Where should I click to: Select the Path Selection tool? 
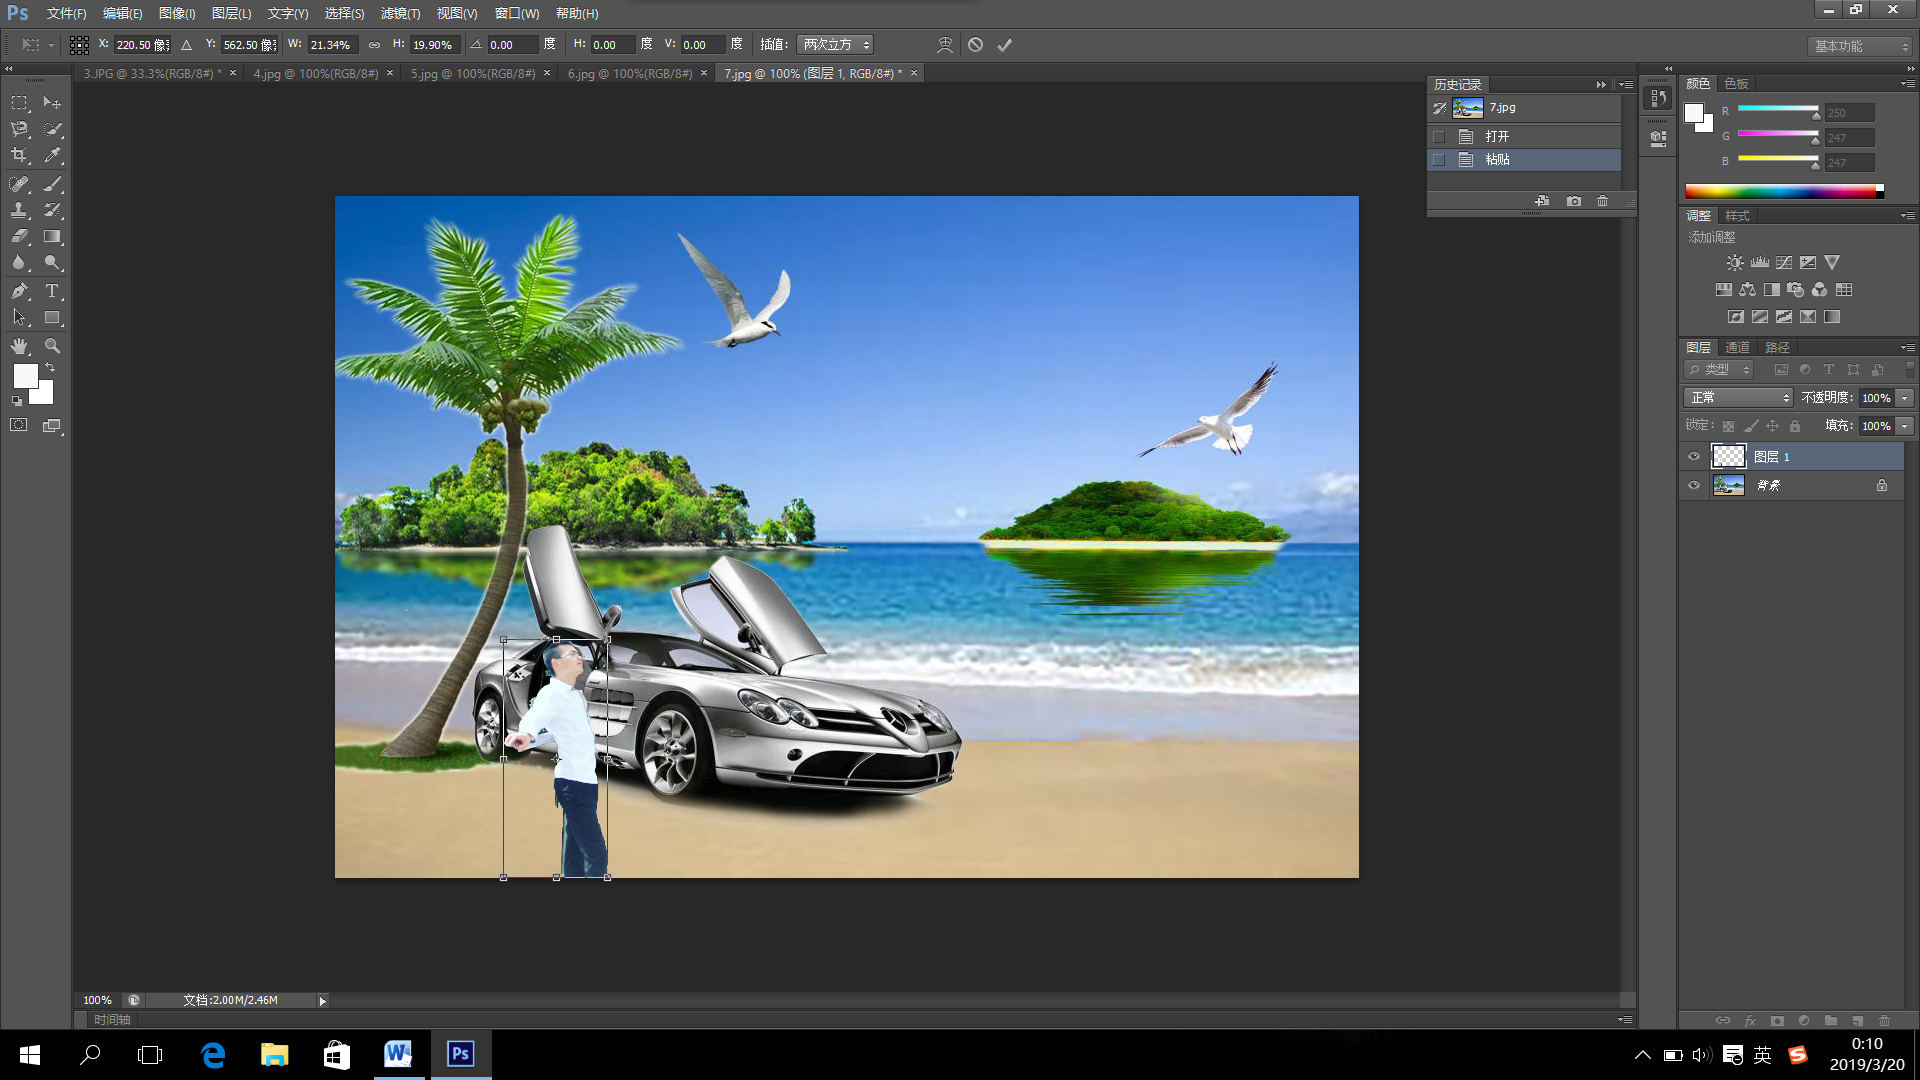[x=19, y=318]
